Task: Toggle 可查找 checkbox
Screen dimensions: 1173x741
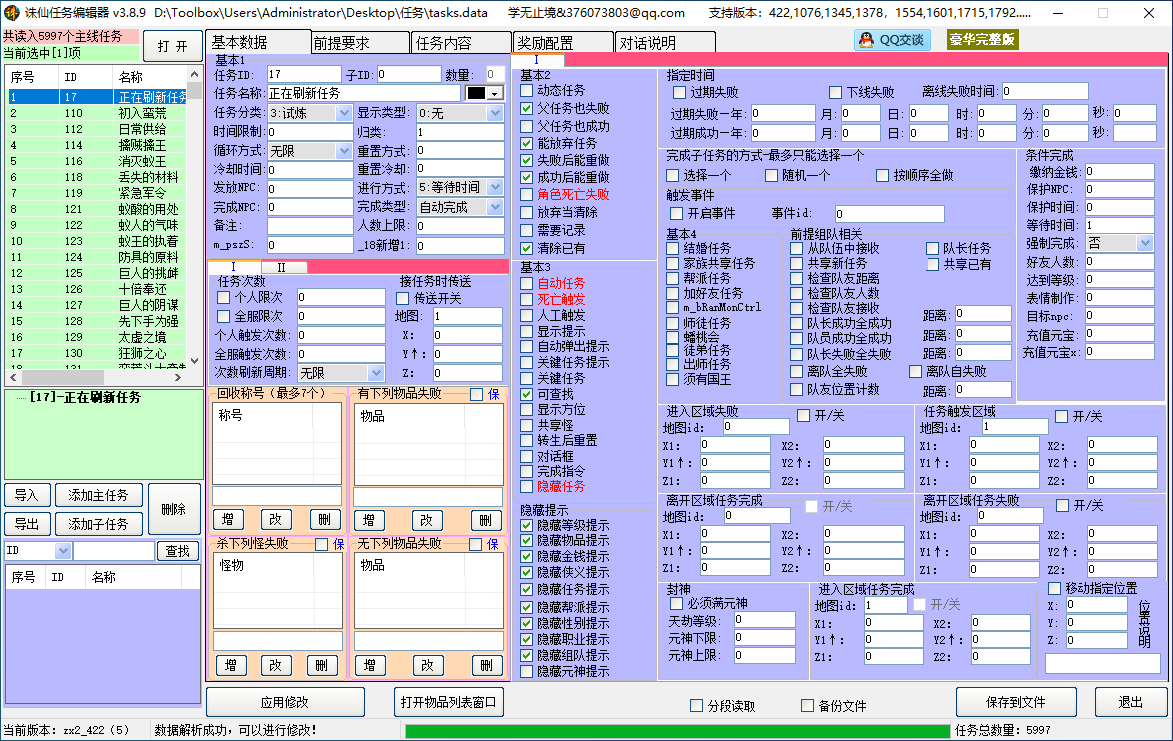Action: (527, 394)
